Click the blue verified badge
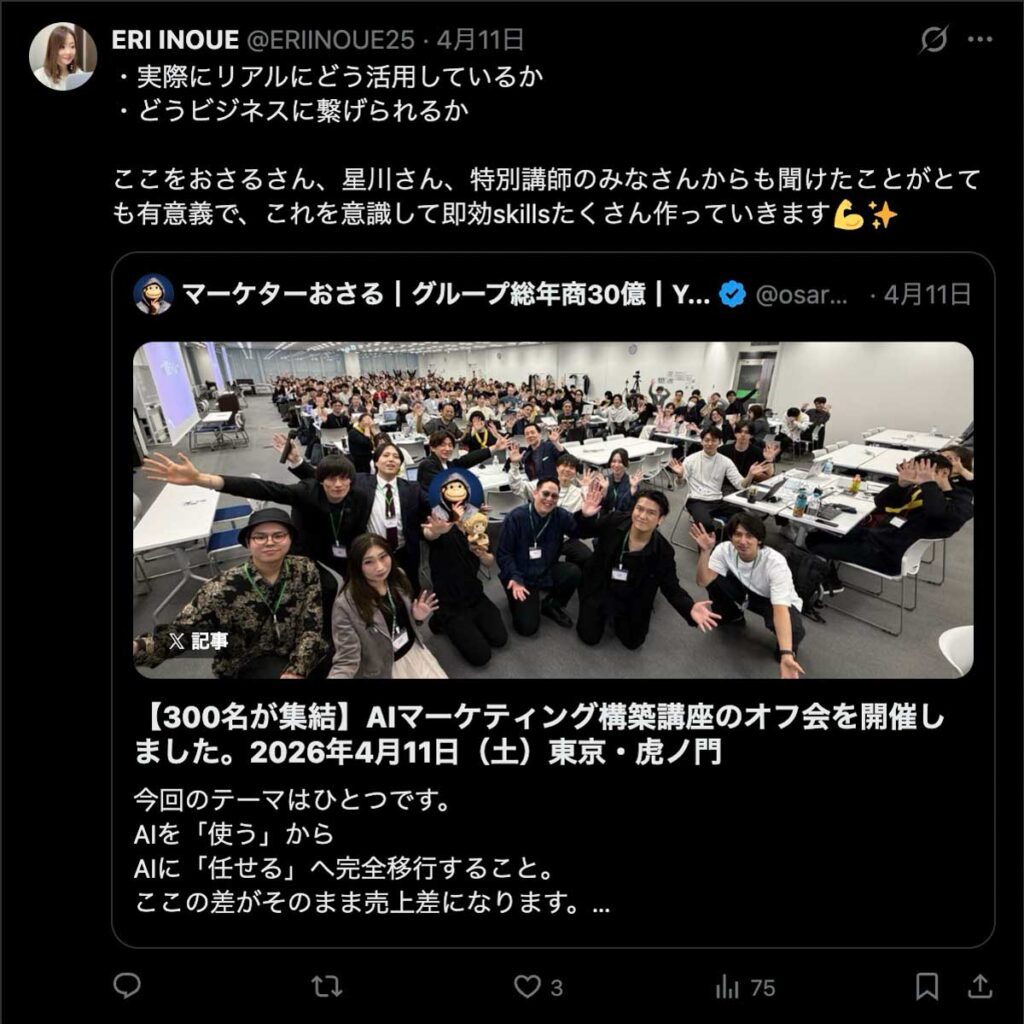The width and height of the screenshot is (1024, 1024). pyautogui.click(x=733, y=295)
